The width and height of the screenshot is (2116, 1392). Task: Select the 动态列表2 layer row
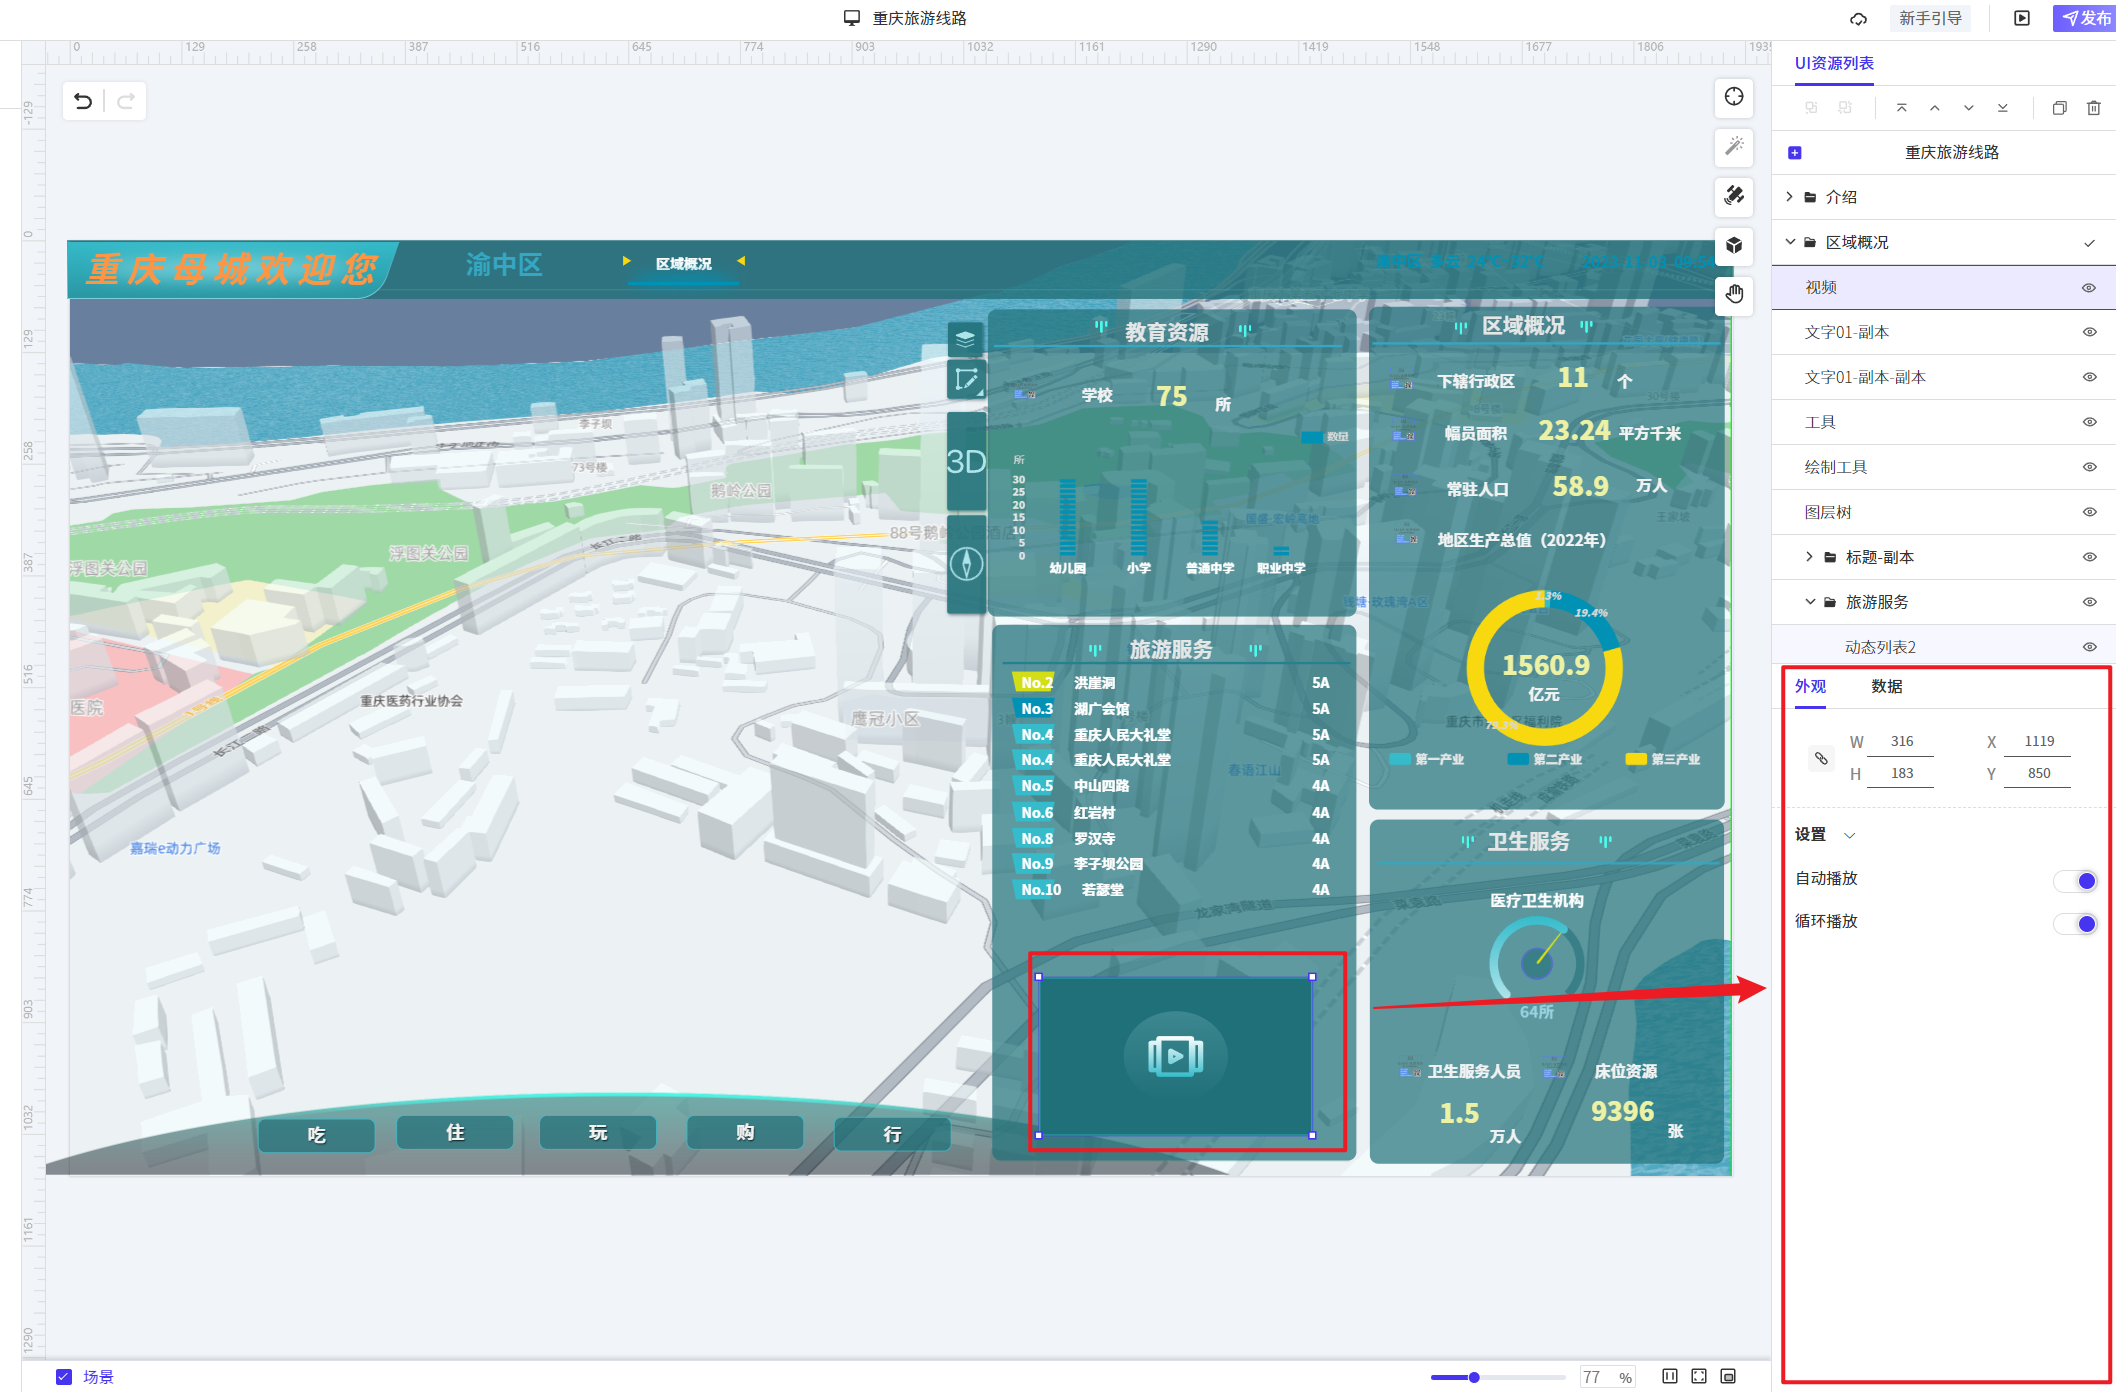click(1943, 647)
